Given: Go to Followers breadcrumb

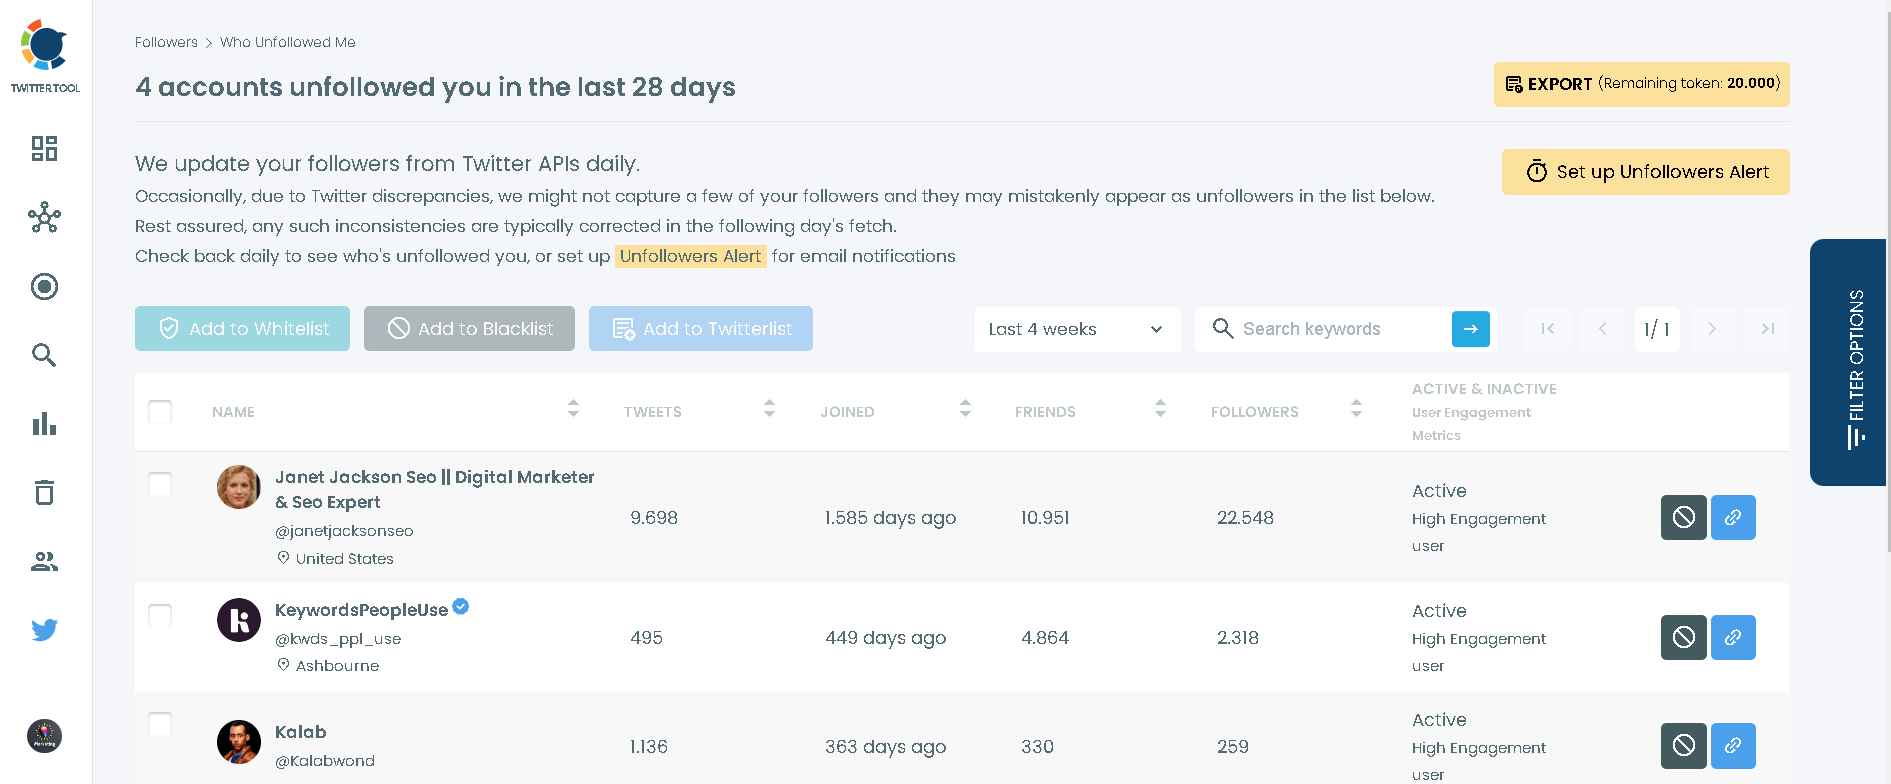Looking at the screenshot, I should click(x=166, y=42).
